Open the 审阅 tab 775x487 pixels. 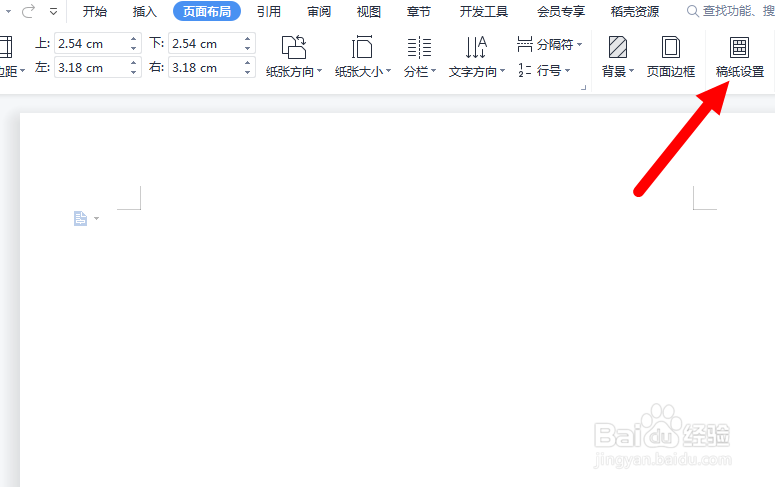tap(319, 11)
